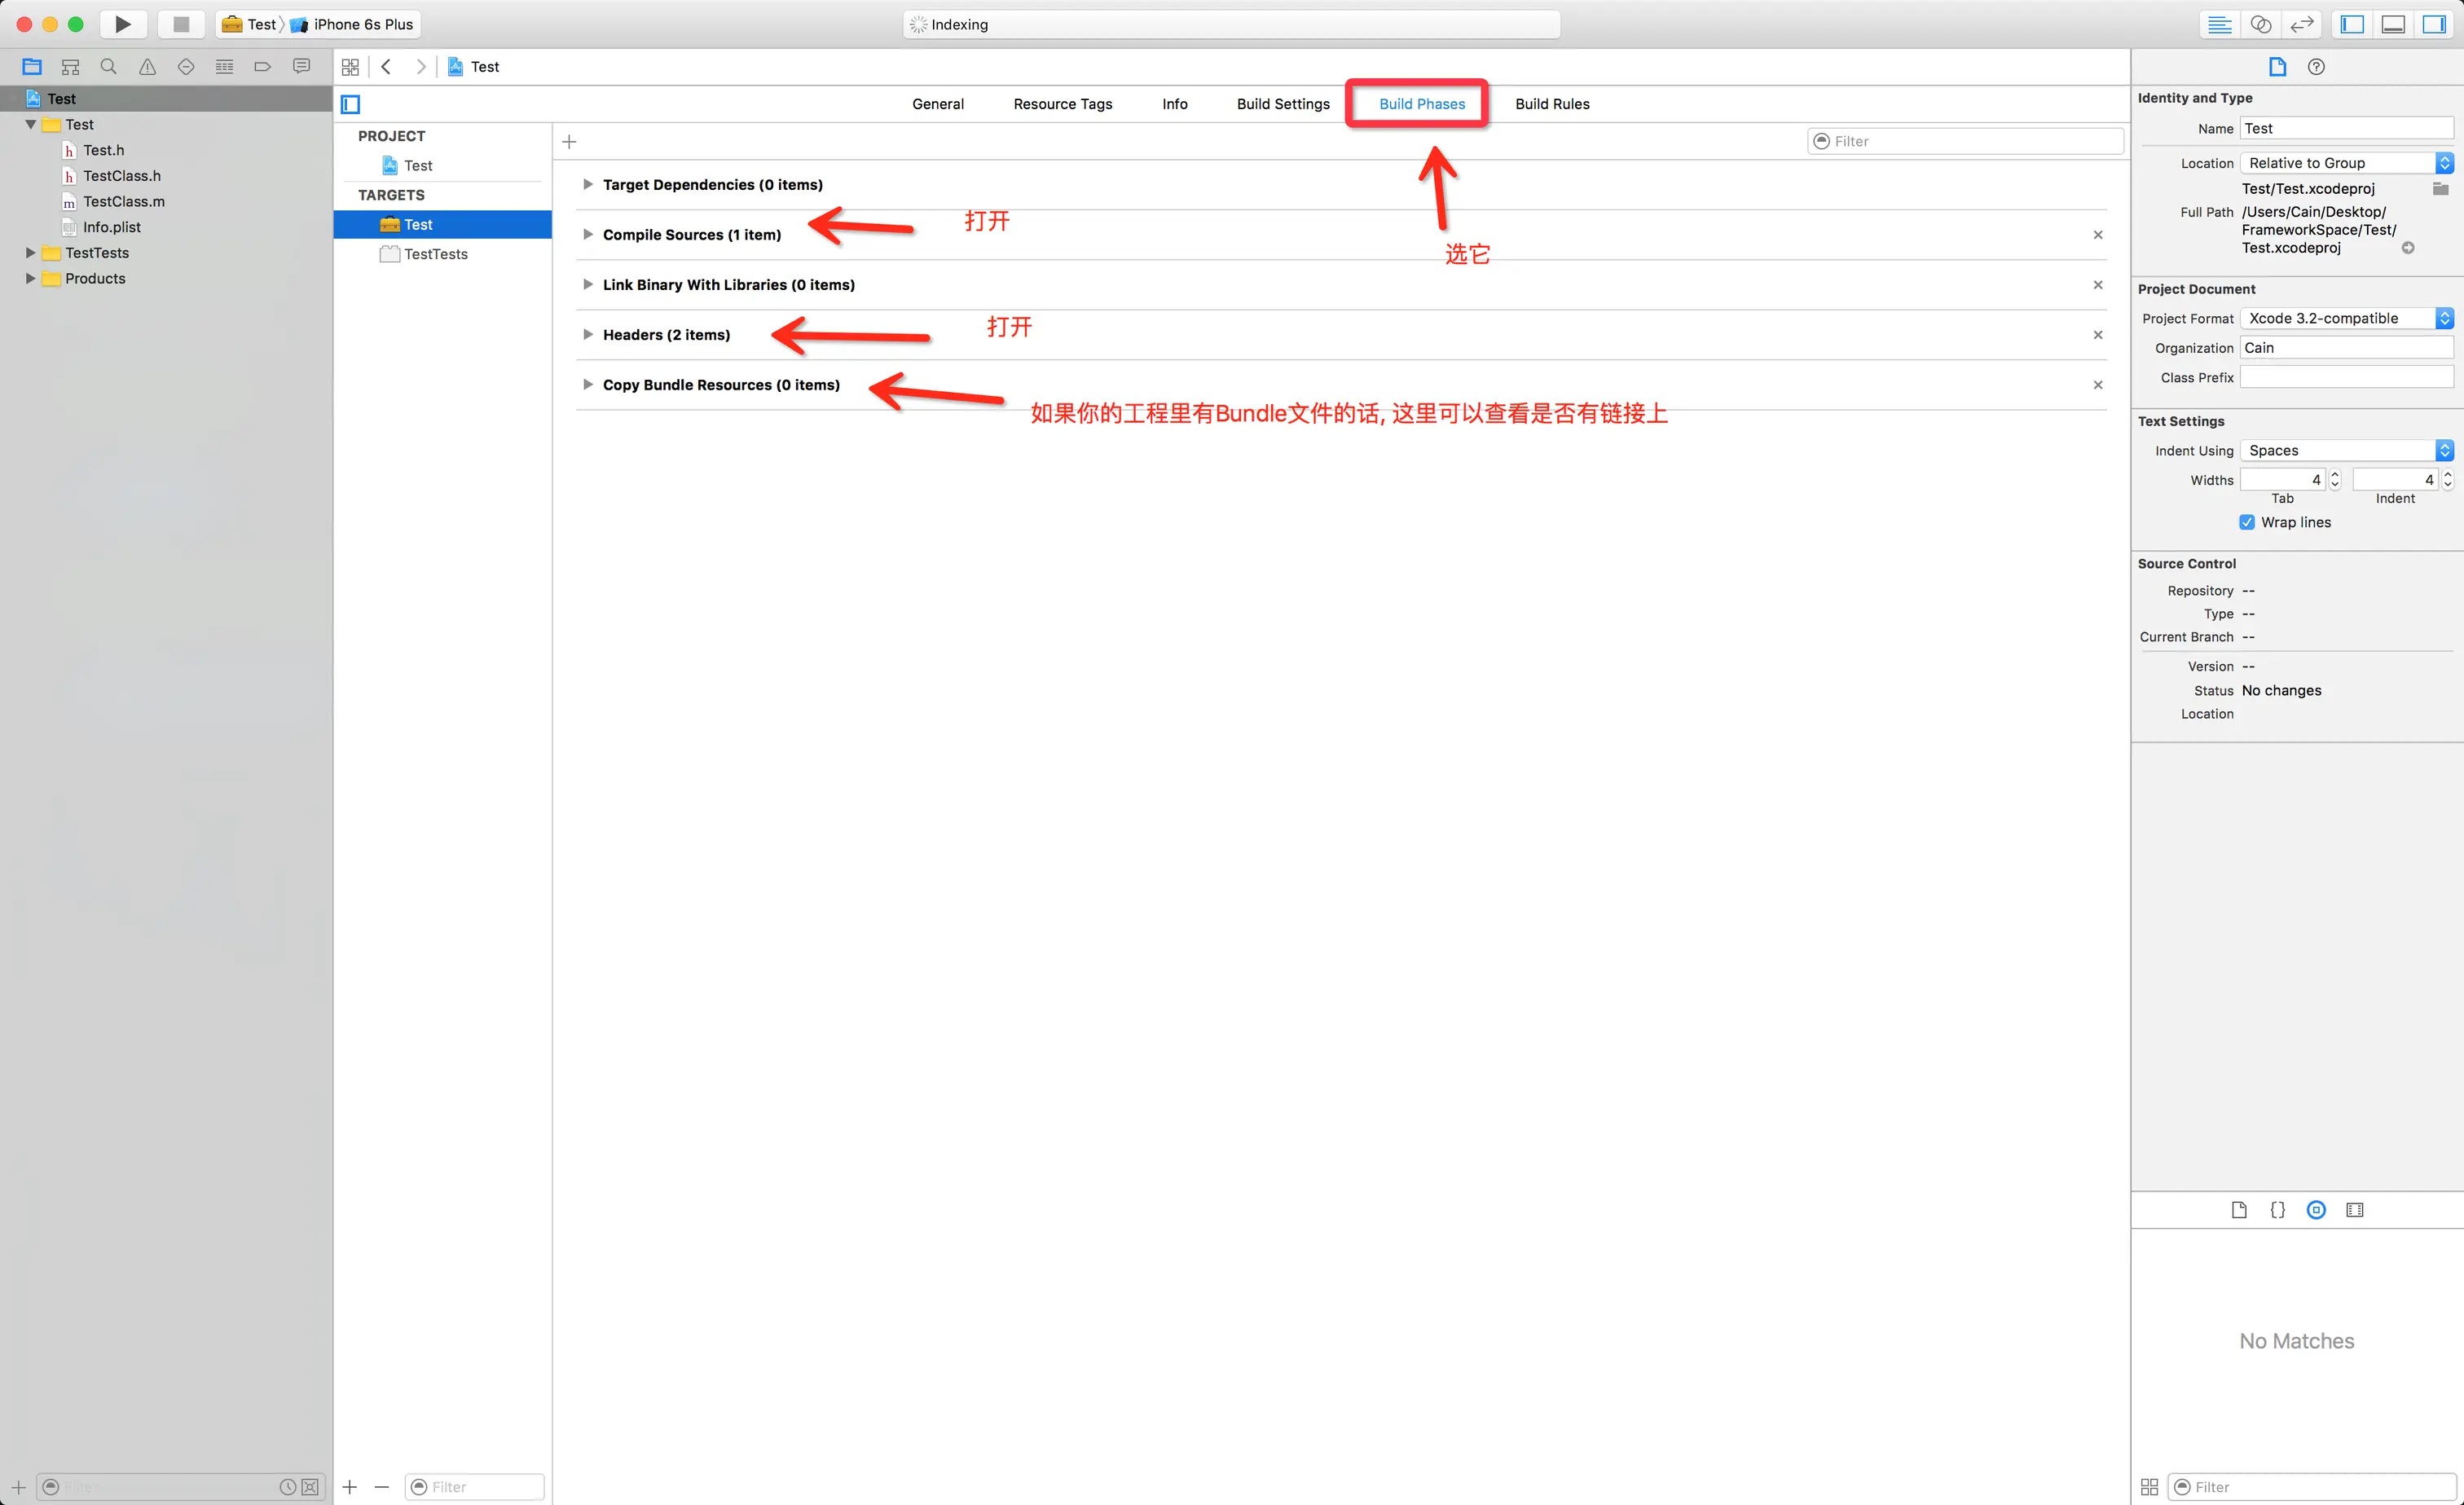Increase the Tab width stepper
The width and height of the screenshot is (2464, 1505).
click(2335, 474)
